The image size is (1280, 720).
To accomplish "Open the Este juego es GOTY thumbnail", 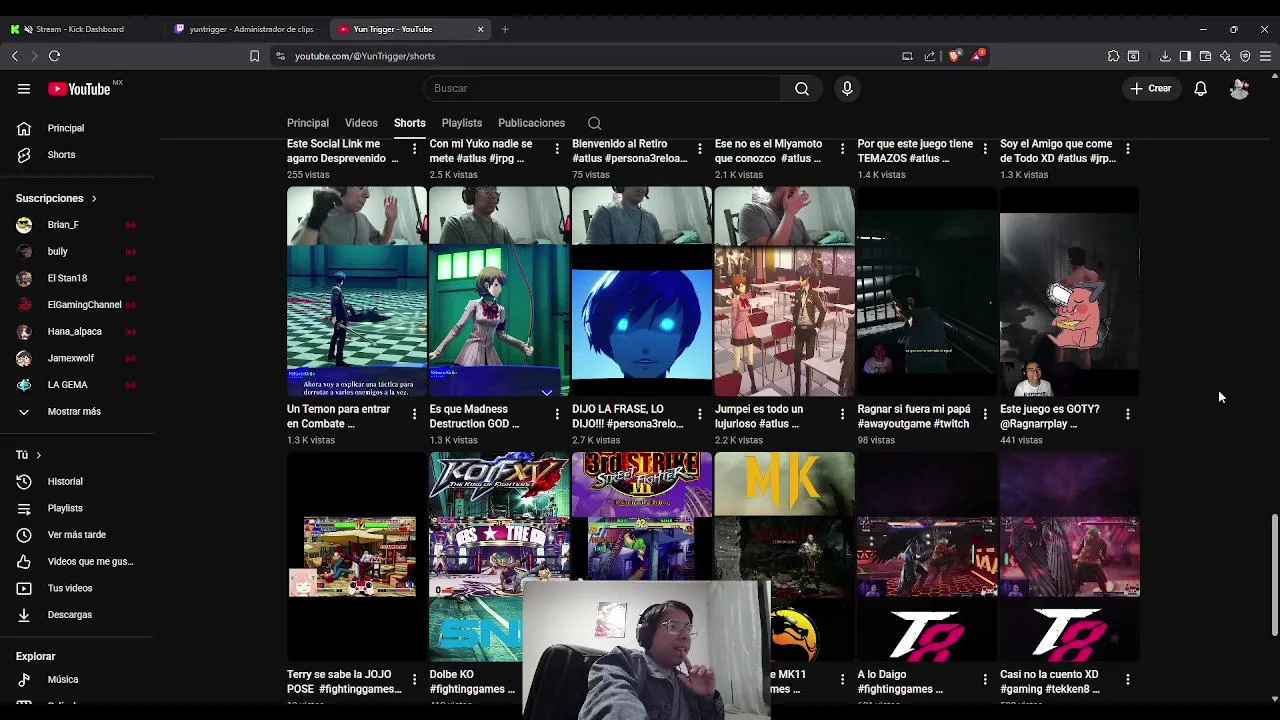I will tap(1069, 291).
